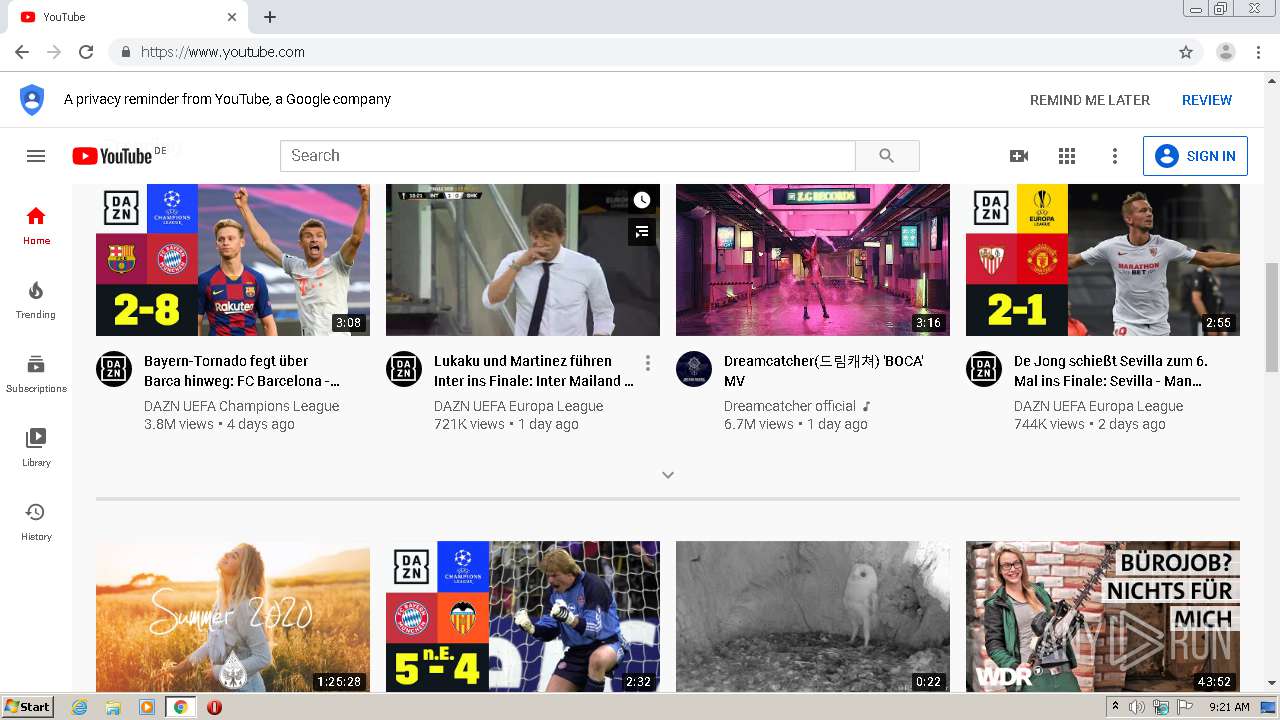Image resolution: width=1280 pixels, height=720 pixels.
Task: Open Trending in the sidebar
Action: (36, 300)
